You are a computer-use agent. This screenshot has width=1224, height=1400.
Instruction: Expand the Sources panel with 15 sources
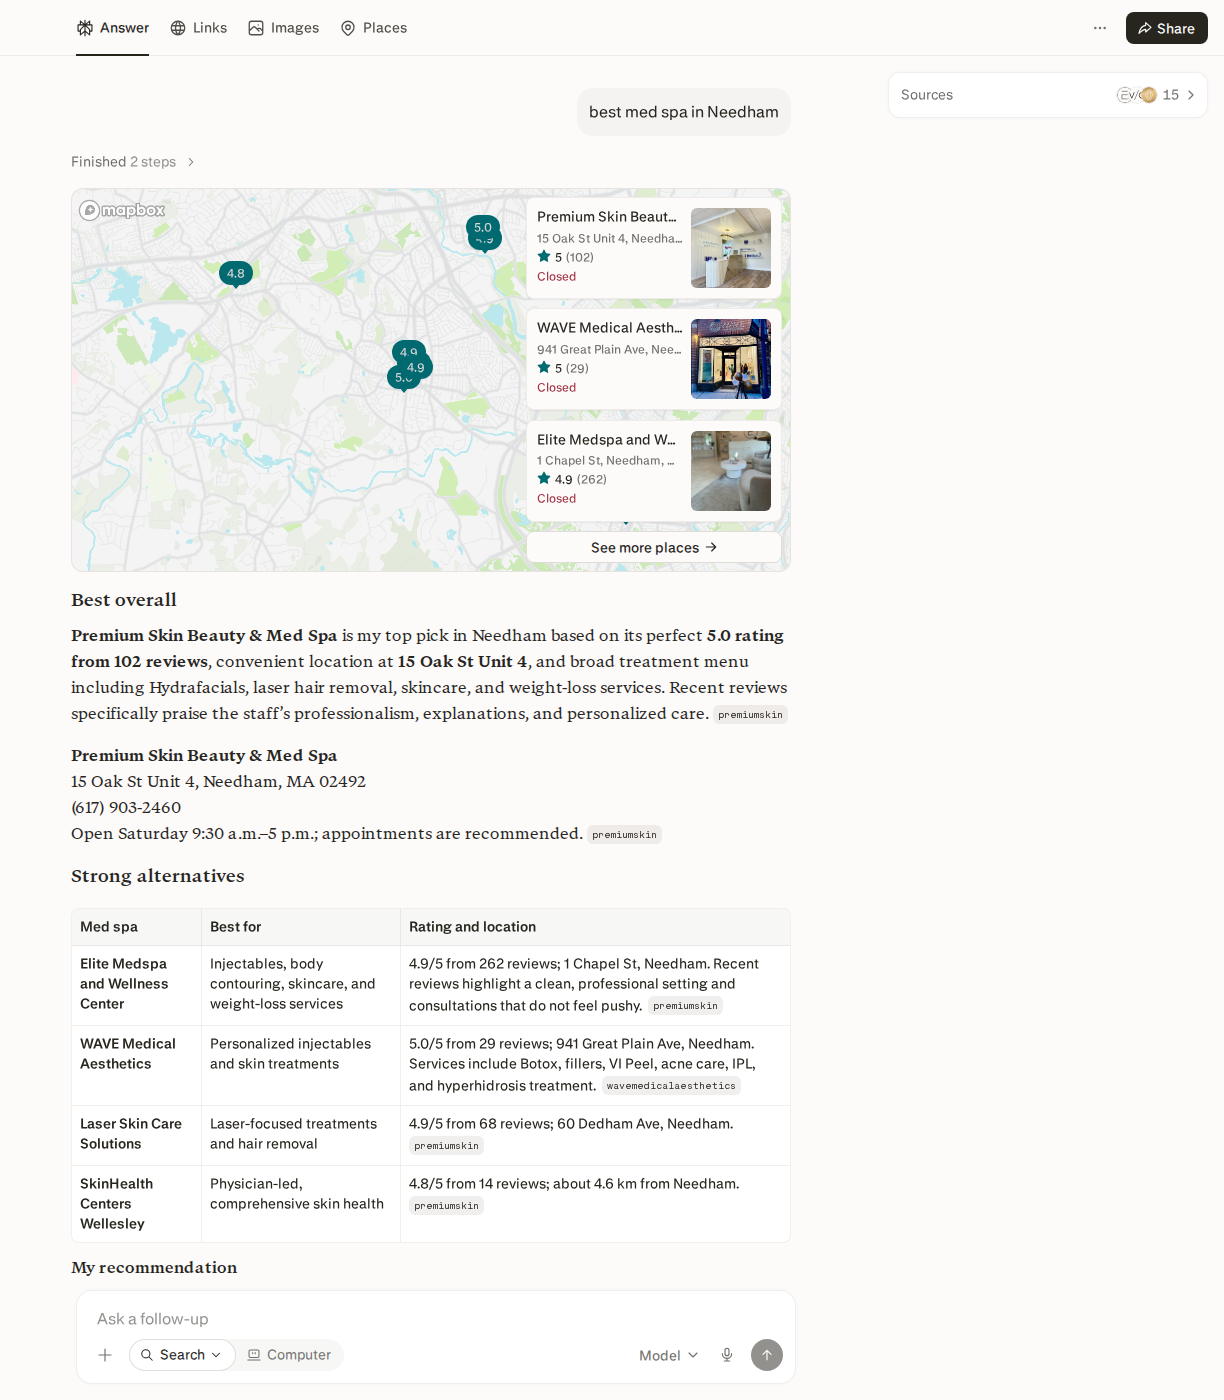(x=1047, y=95)
